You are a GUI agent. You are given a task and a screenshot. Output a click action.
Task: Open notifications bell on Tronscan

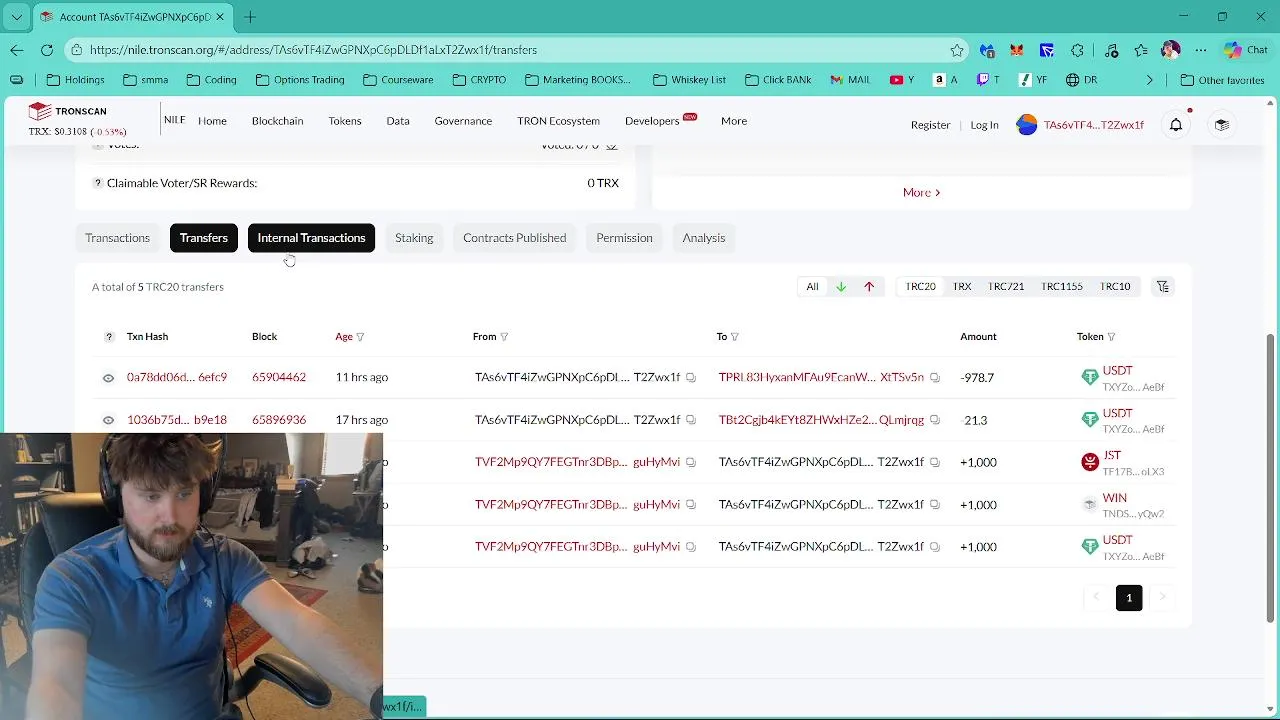pos(1176,125)
